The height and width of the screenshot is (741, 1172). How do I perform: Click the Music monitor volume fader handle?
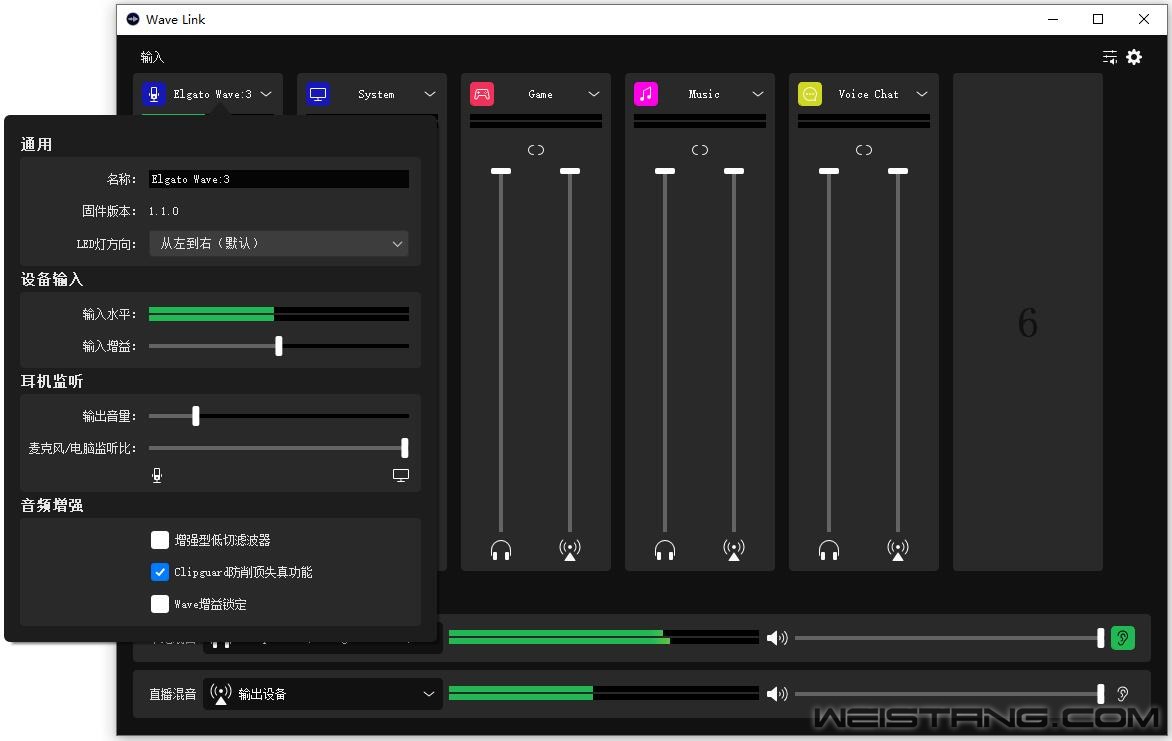click(664, 171)
